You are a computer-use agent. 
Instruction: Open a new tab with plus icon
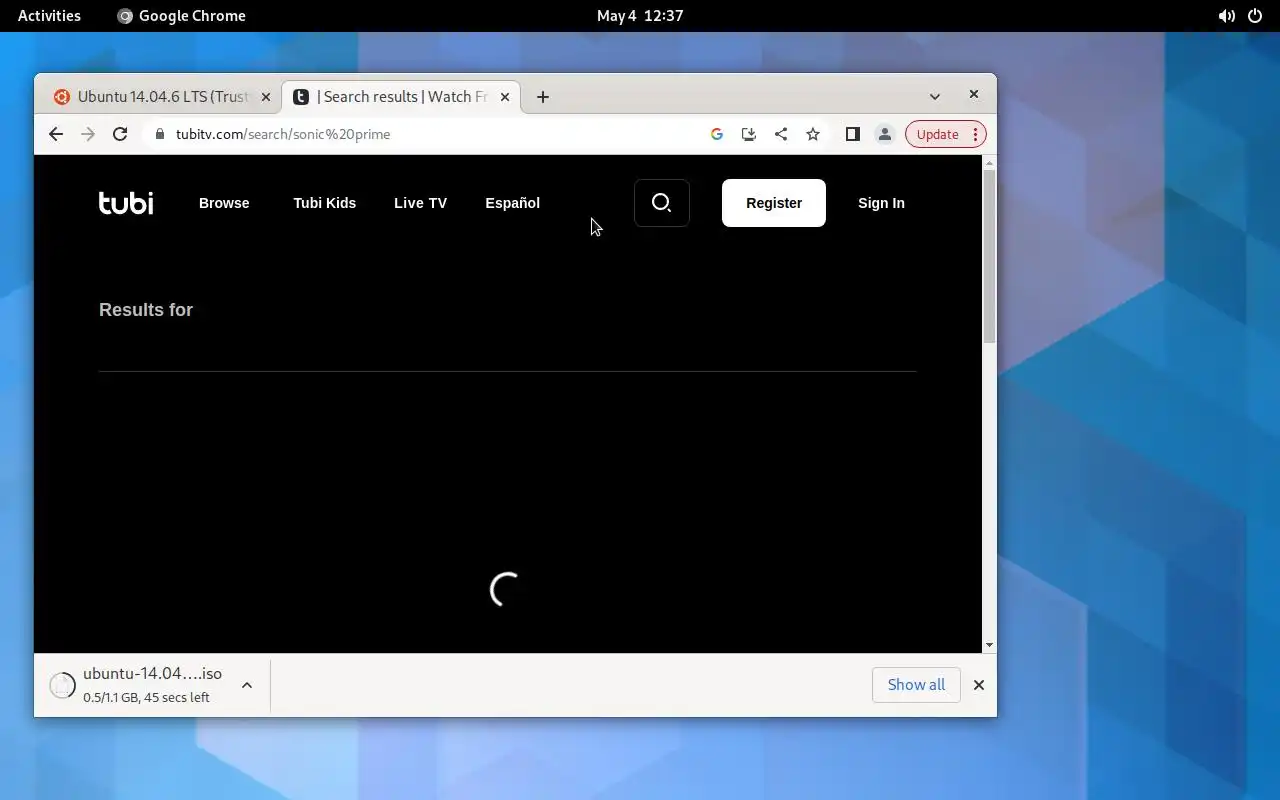coord(543,97)
